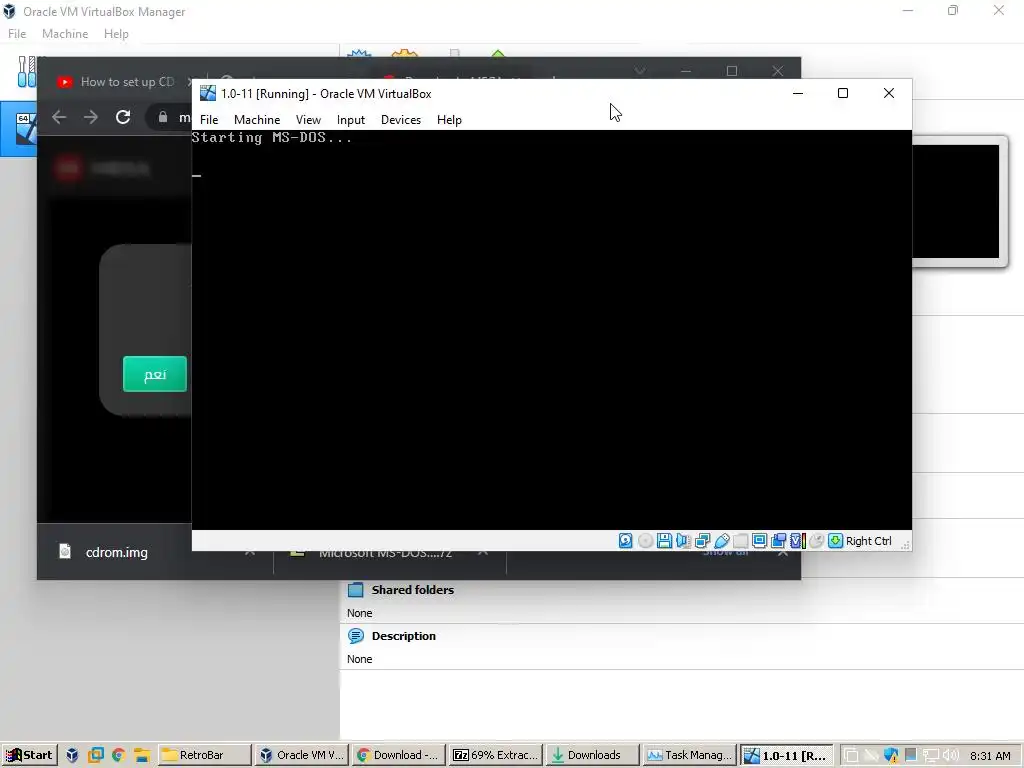This screenshot has width=1024, height=768.
Task: Maximize the running VM window
Action: pyautogui.click(x=843, y=93)
